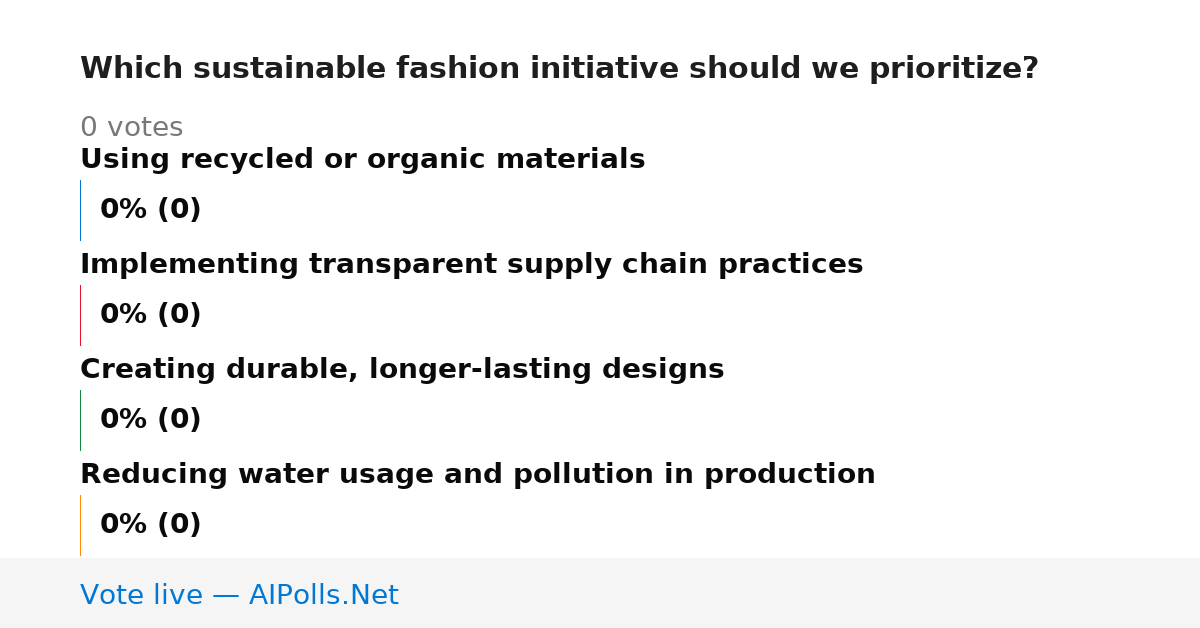Click the 0% (0) result under recycled materials
The image size is (1200, 628).
click(x=150, y=210)
